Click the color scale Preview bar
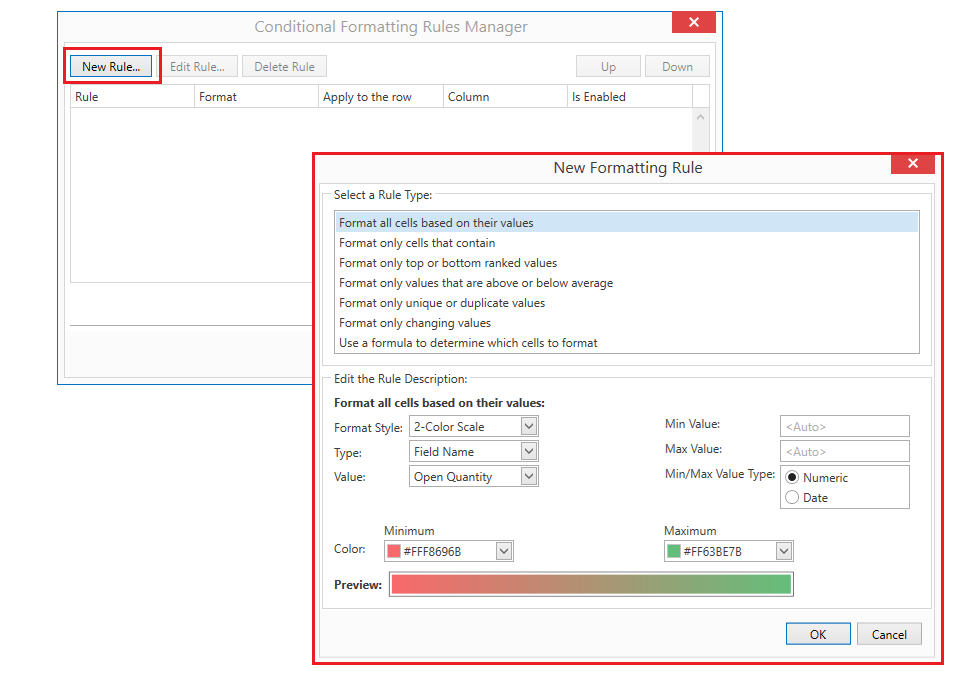This screenshot has width=976, height=680. (x=591, y=585)
